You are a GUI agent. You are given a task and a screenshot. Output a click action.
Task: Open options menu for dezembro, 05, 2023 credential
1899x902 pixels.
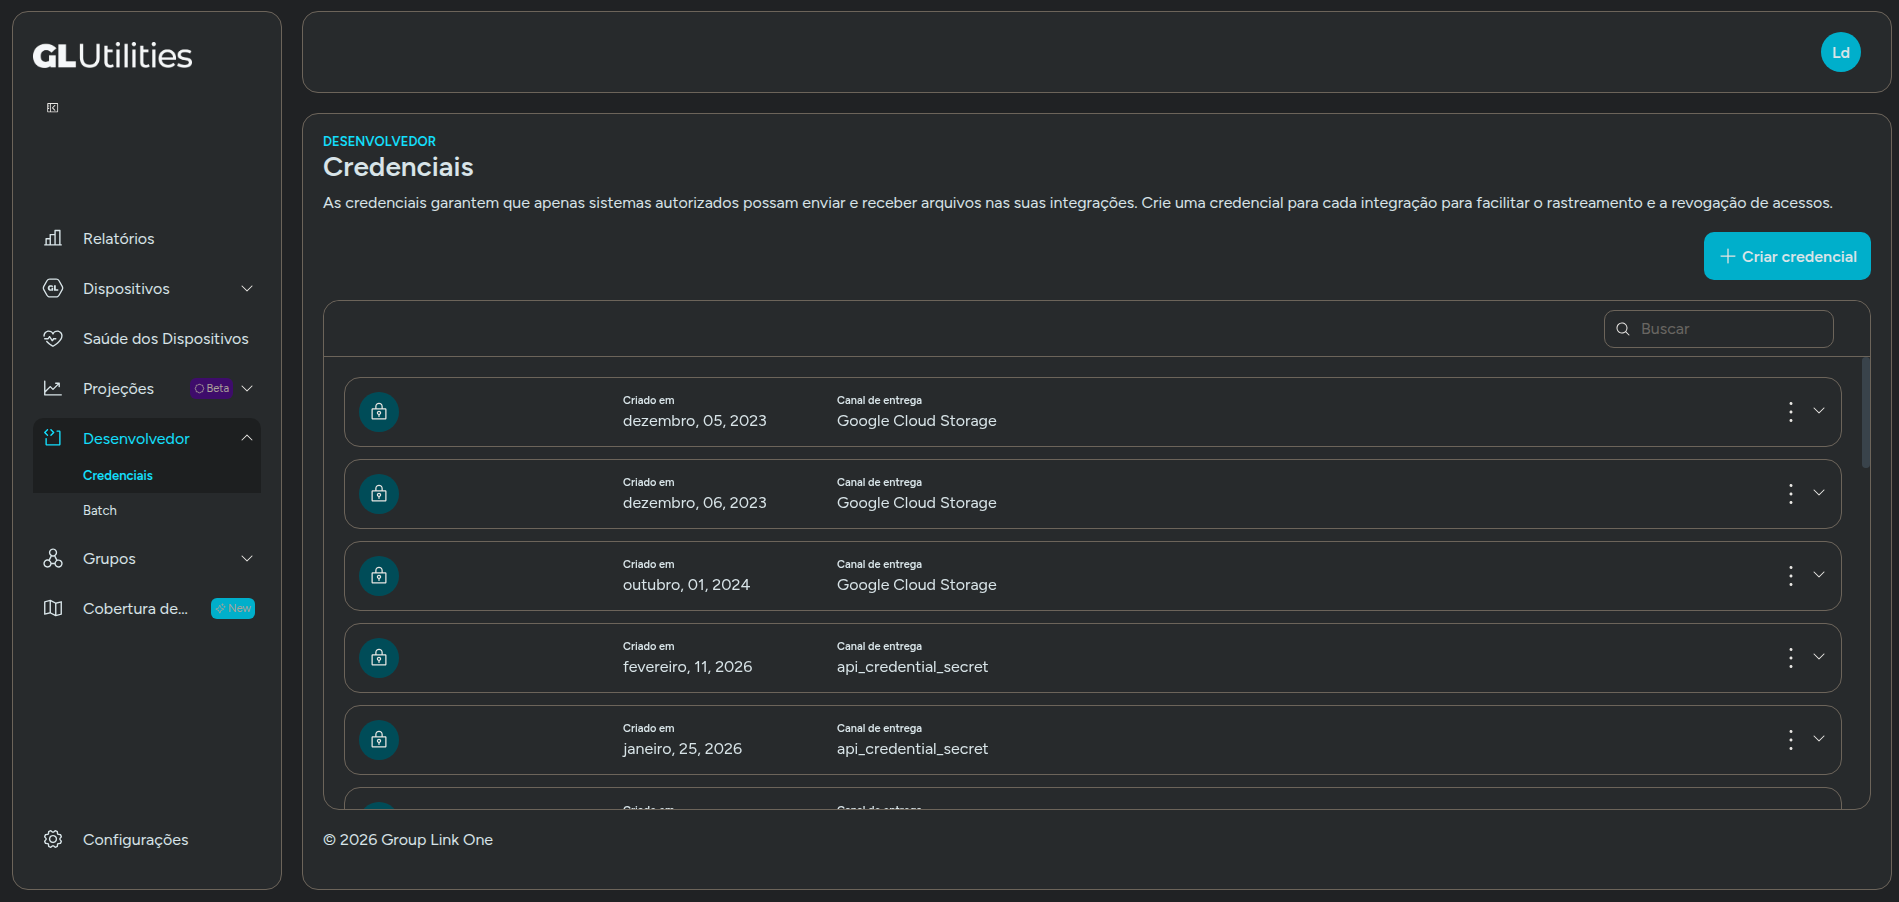(1790, 412)
